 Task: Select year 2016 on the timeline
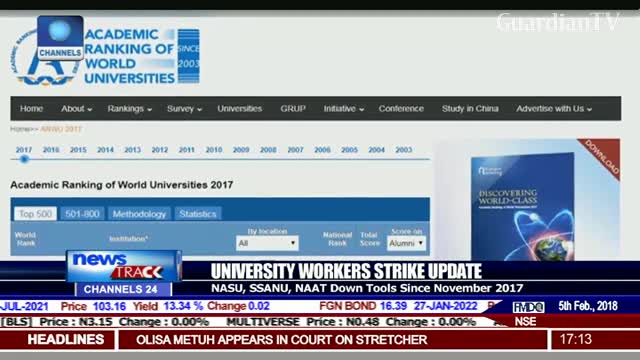[x=51, y=150]
